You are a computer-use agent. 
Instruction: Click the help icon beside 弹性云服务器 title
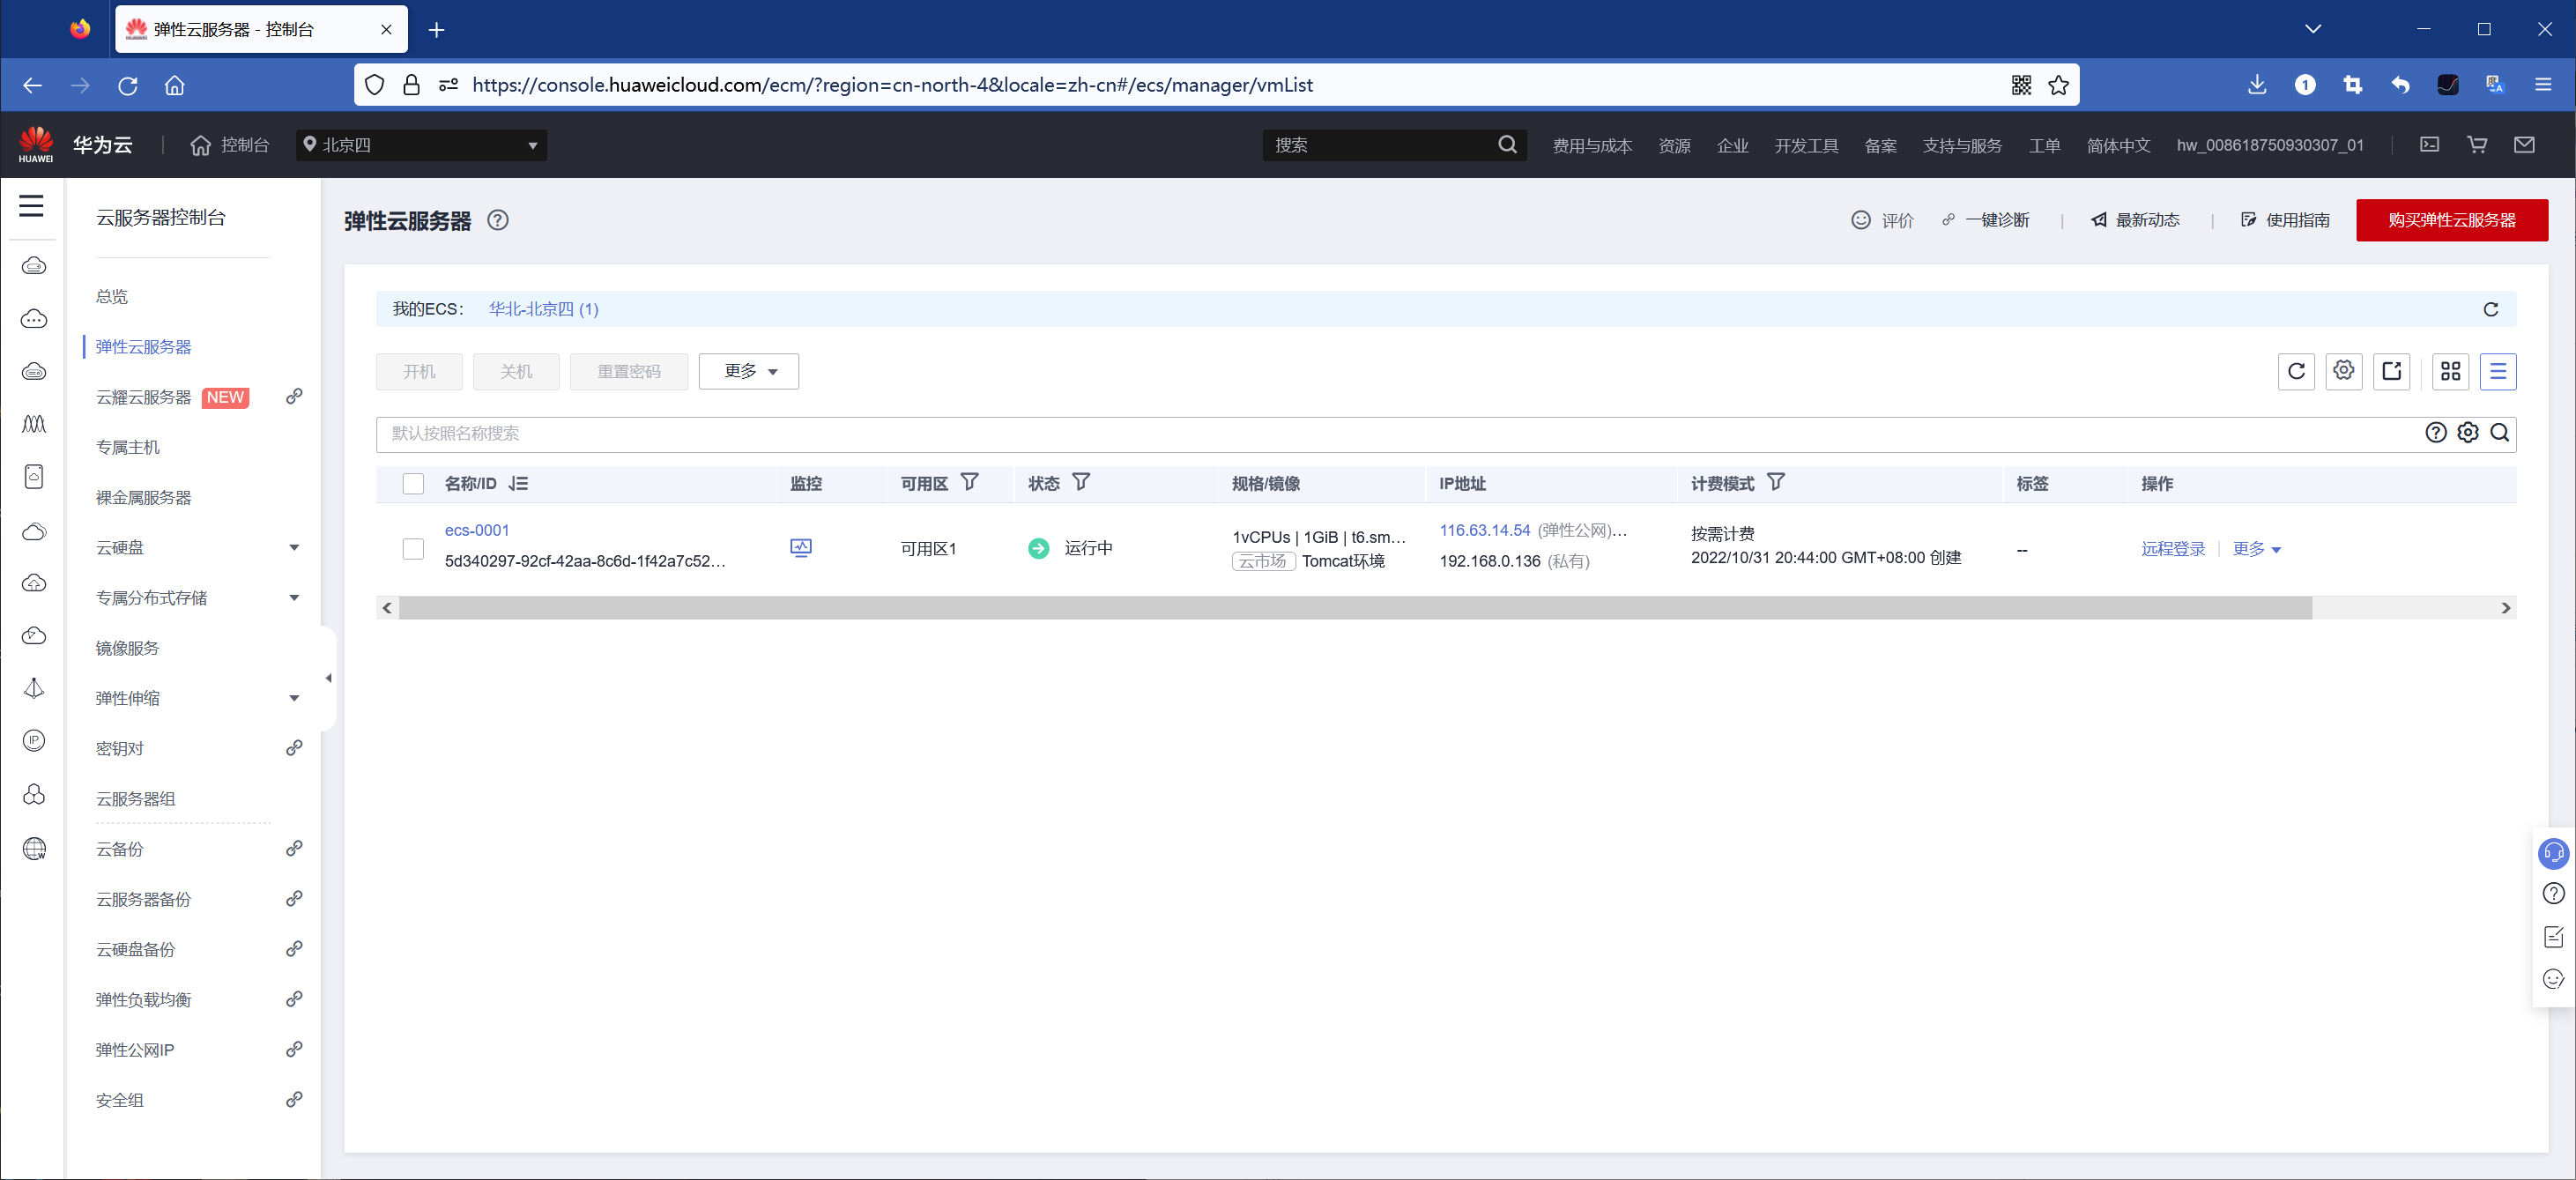point(498,220)
